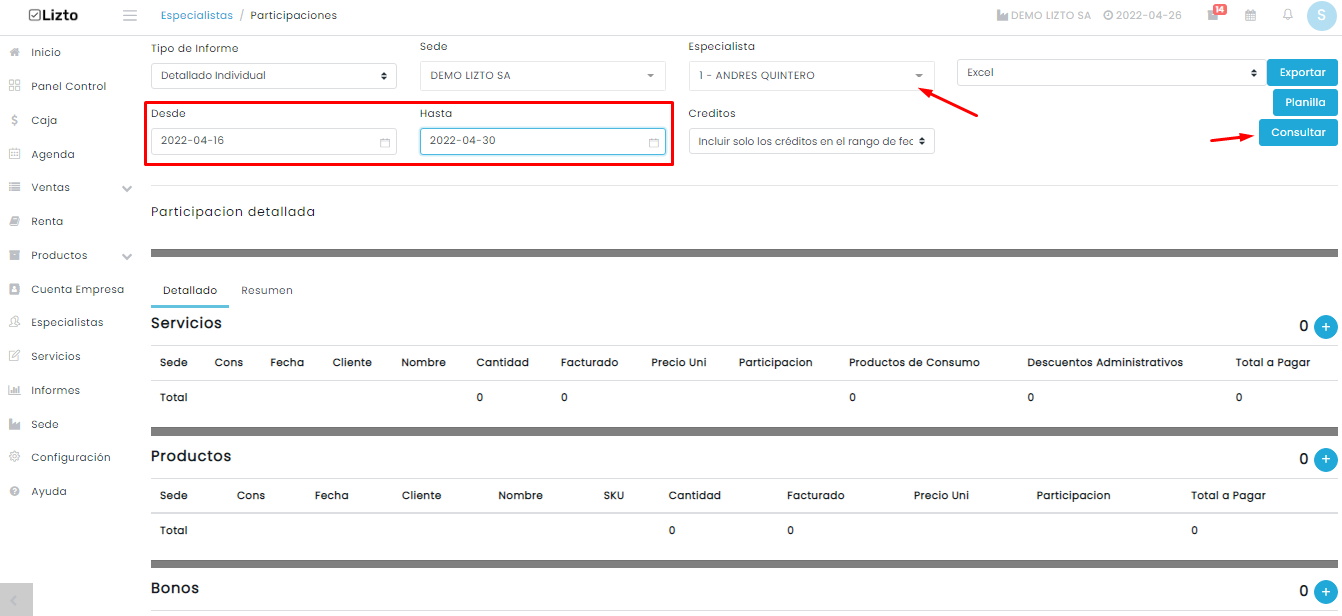Click the Consultar button
Screen dimensions: 1342x616
pos(1298,133)
